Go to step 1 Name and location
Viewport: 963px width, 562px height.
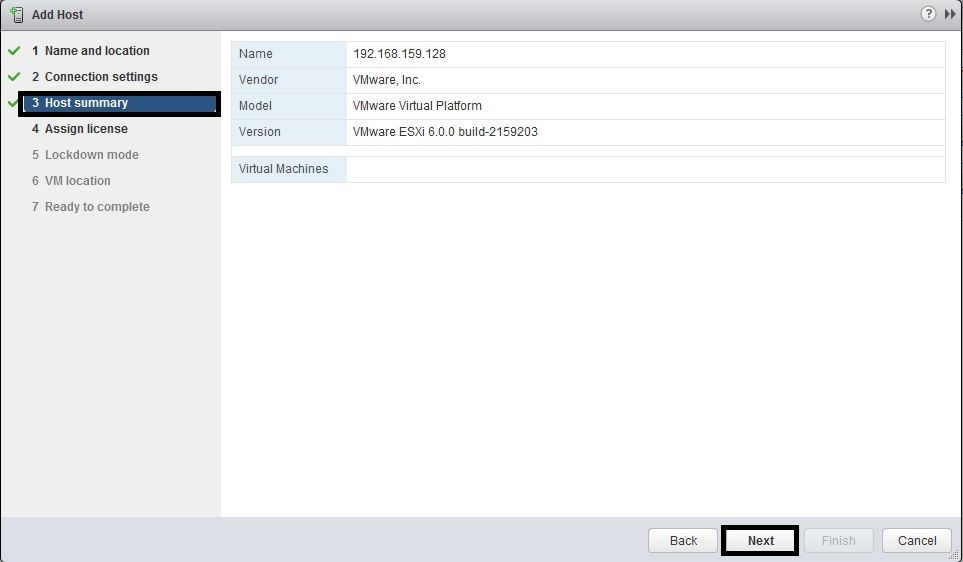point(96,51)
